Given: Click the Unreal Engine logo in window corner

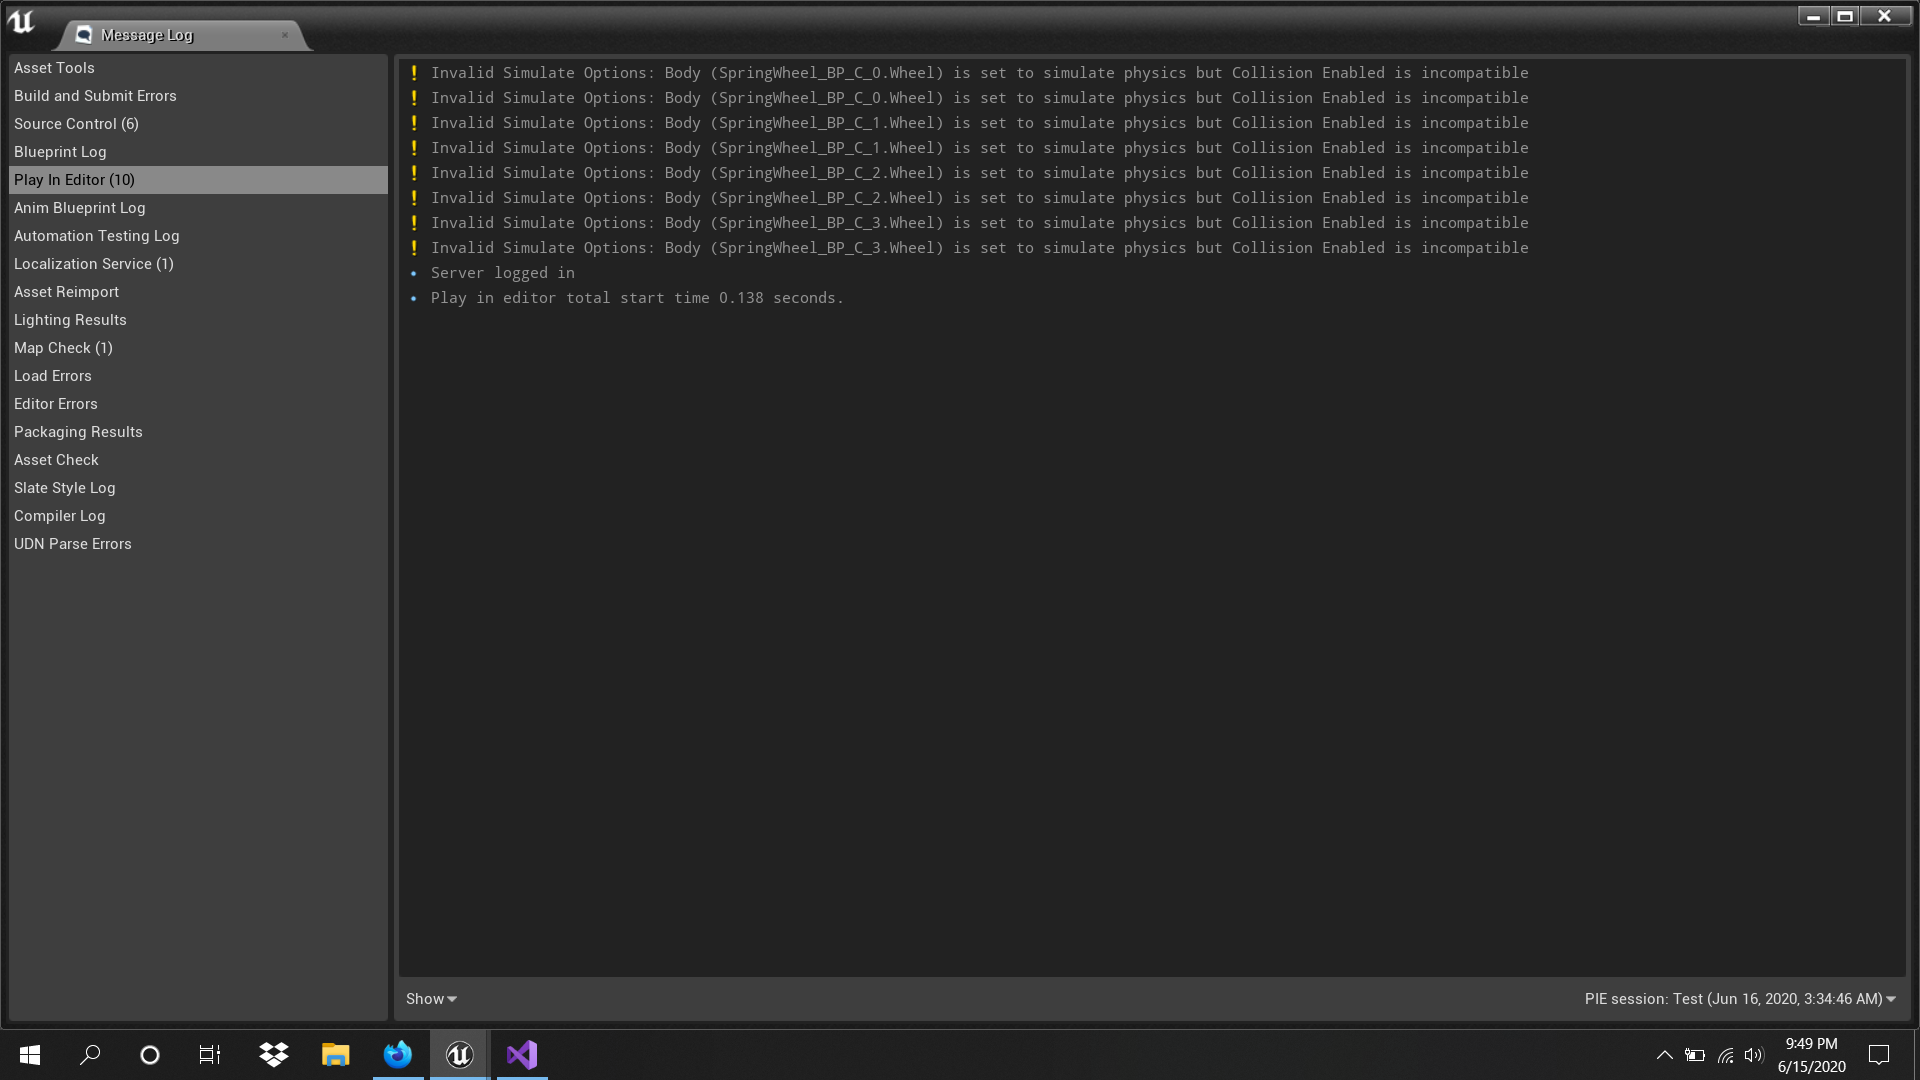Looking at the screenshot, I should pos(21,22).
